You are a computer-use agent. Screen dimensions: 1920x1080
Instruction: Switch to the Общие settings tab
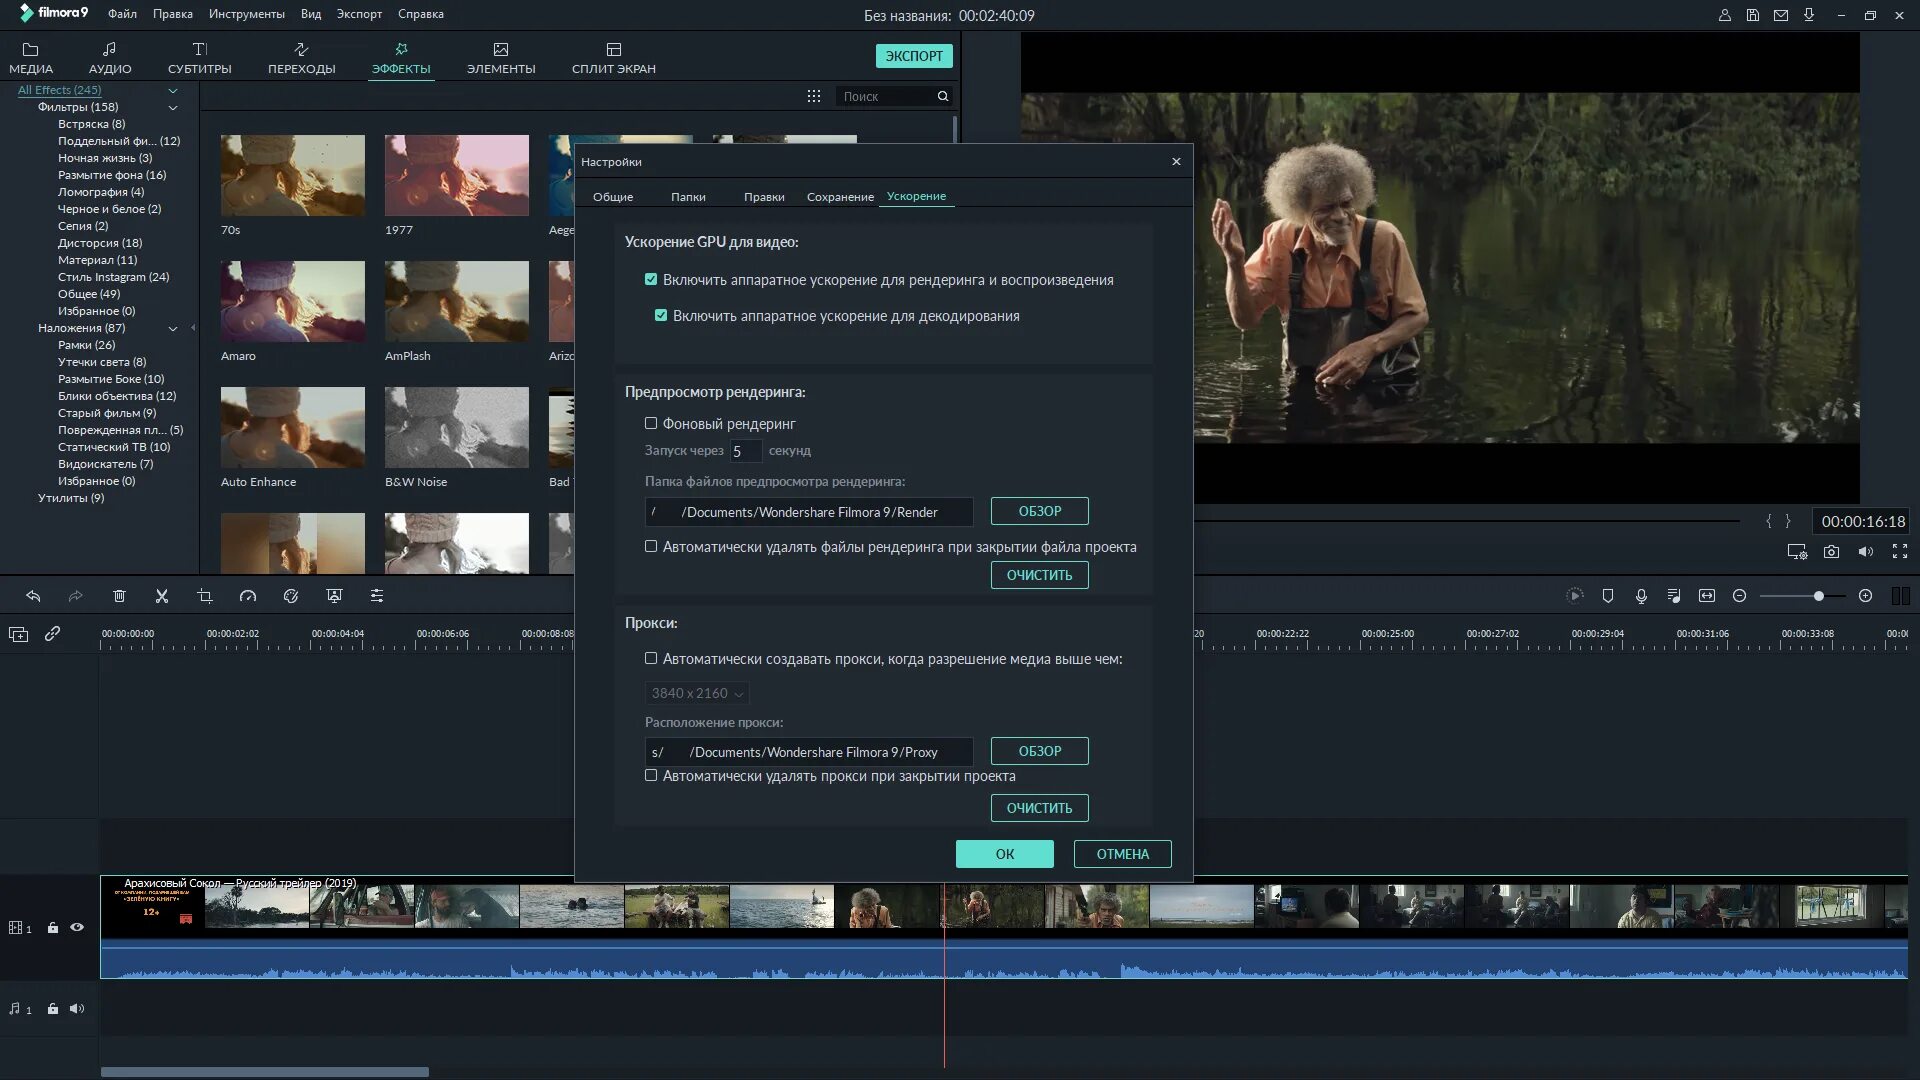click(612, 197)
